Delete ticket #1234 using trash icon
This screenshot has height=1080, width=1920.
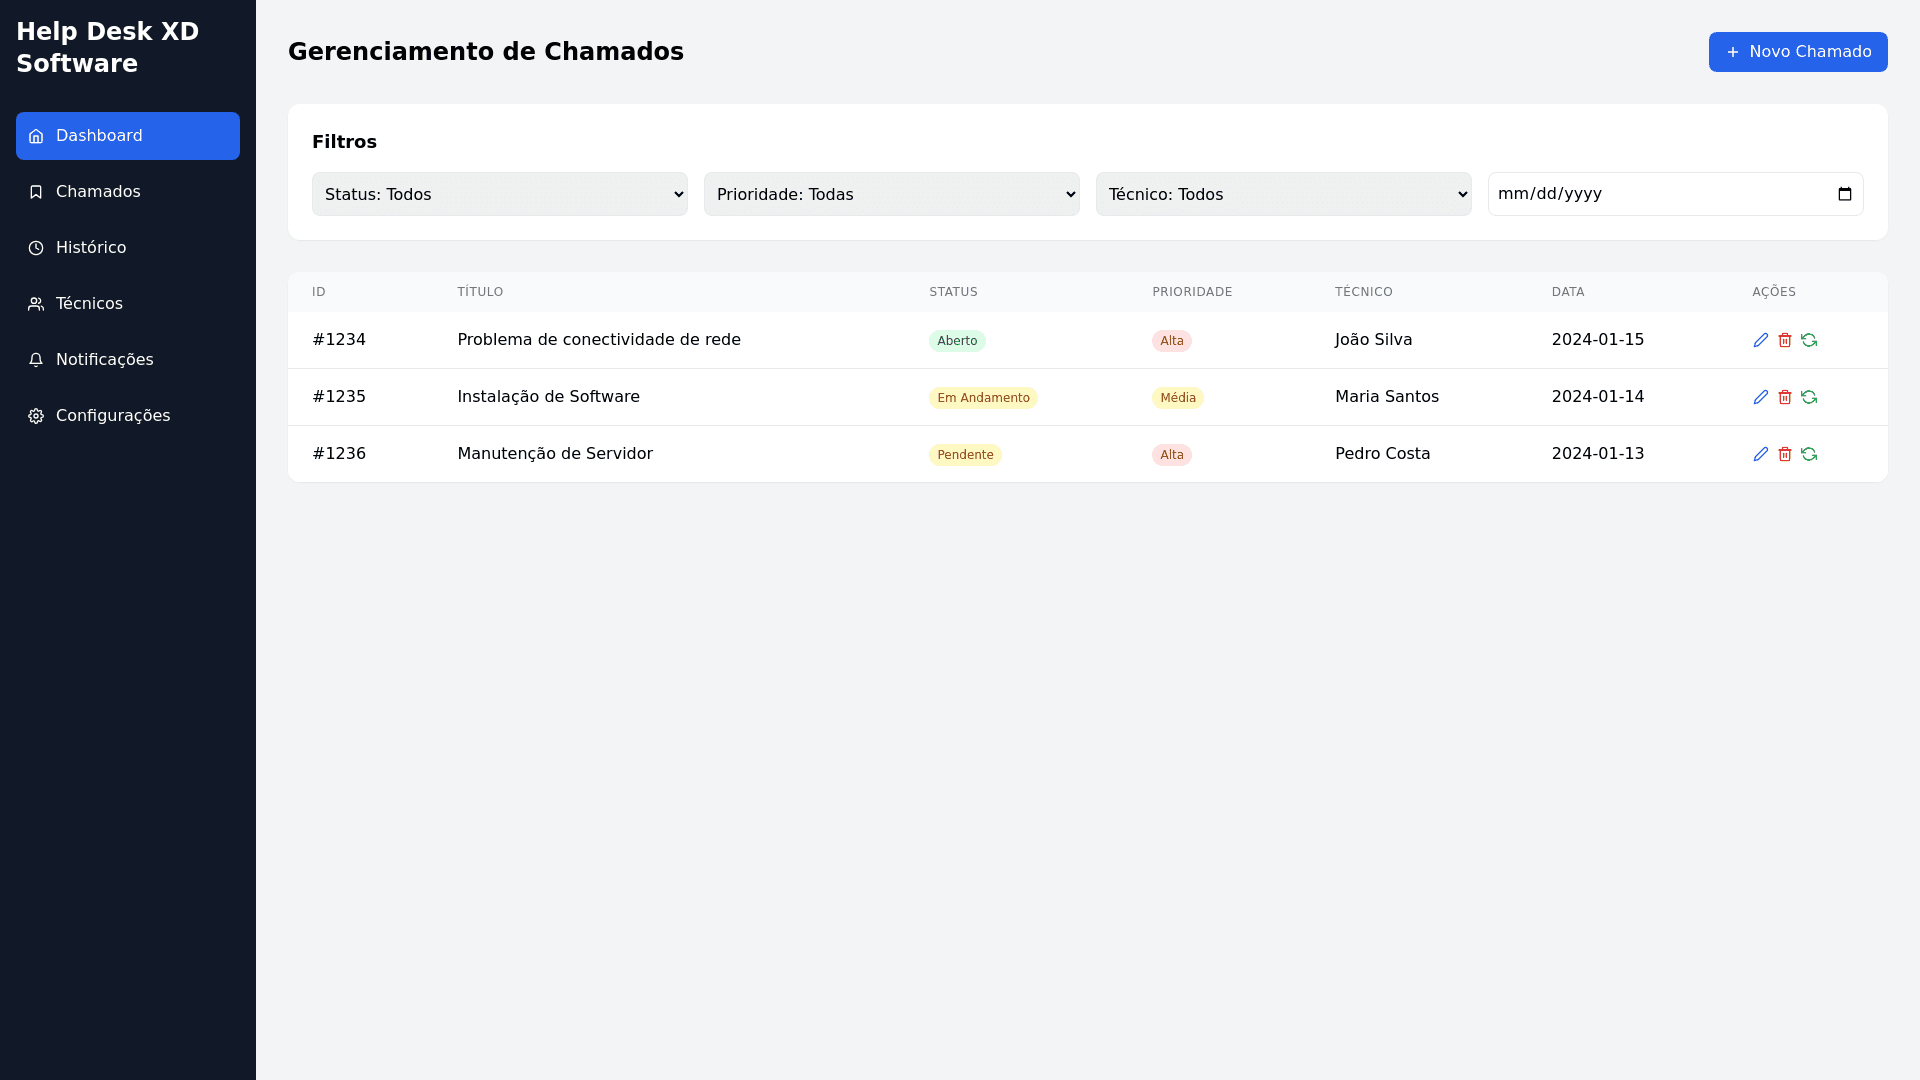1785,340
